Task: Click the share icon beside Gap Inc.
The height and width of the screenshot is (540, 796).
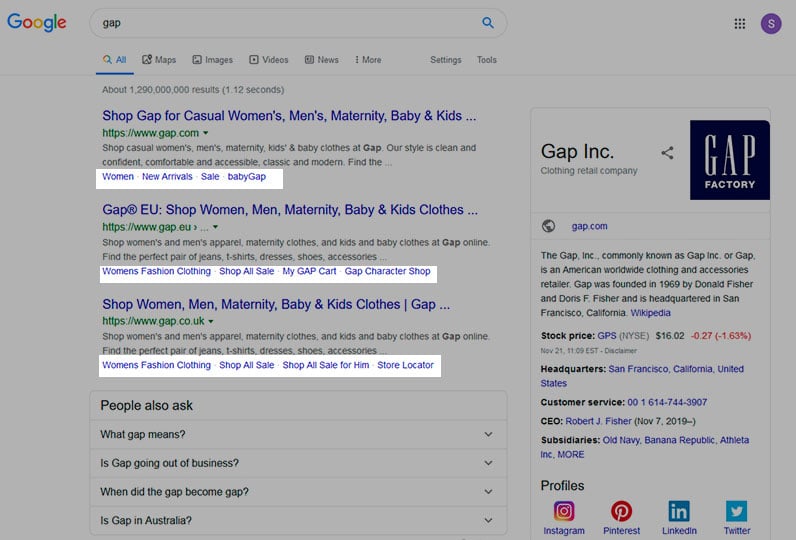Action: (x=667, y=153)
